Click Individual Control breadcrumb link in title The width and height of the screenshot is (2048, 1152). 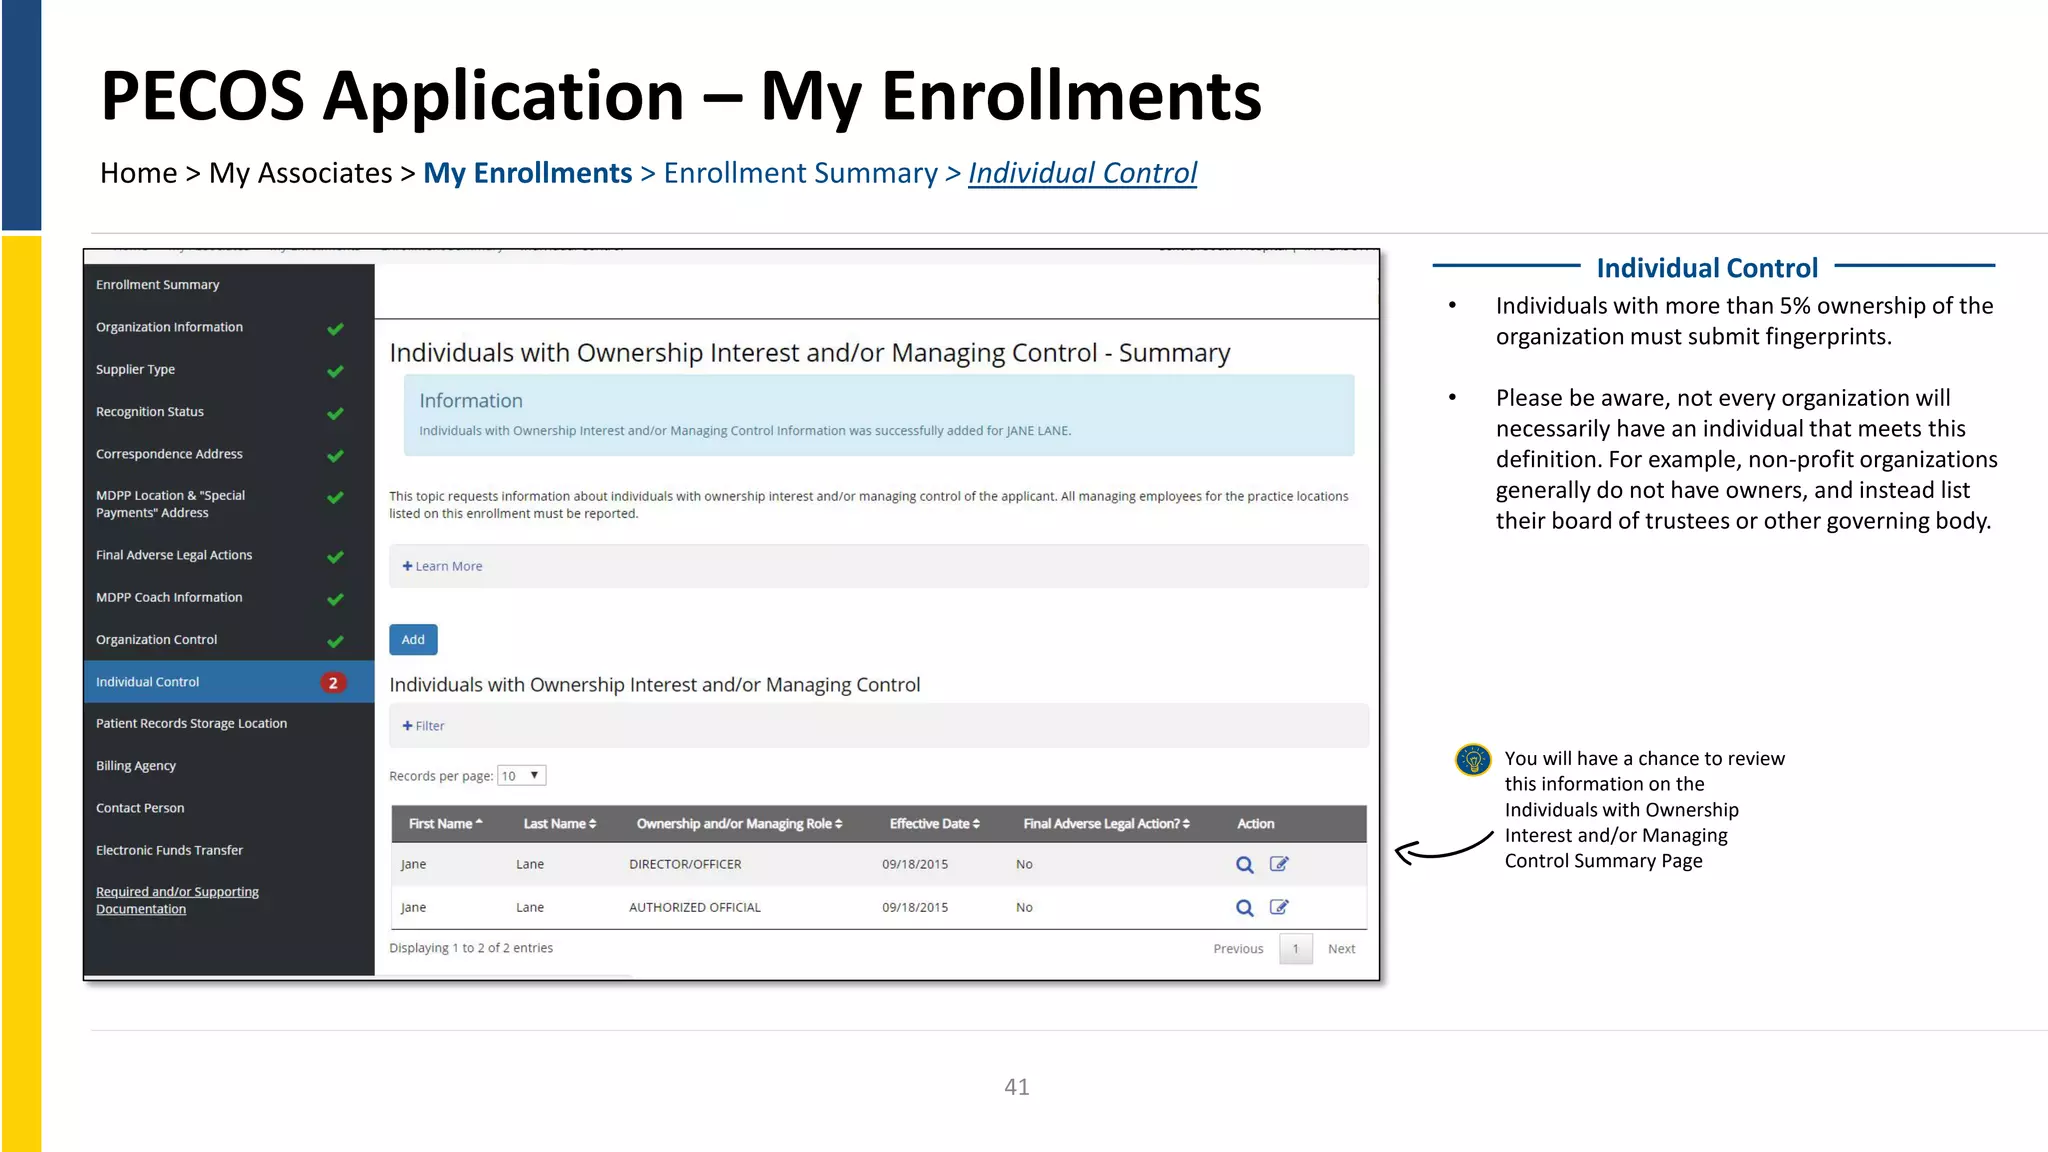point(1082,174)
